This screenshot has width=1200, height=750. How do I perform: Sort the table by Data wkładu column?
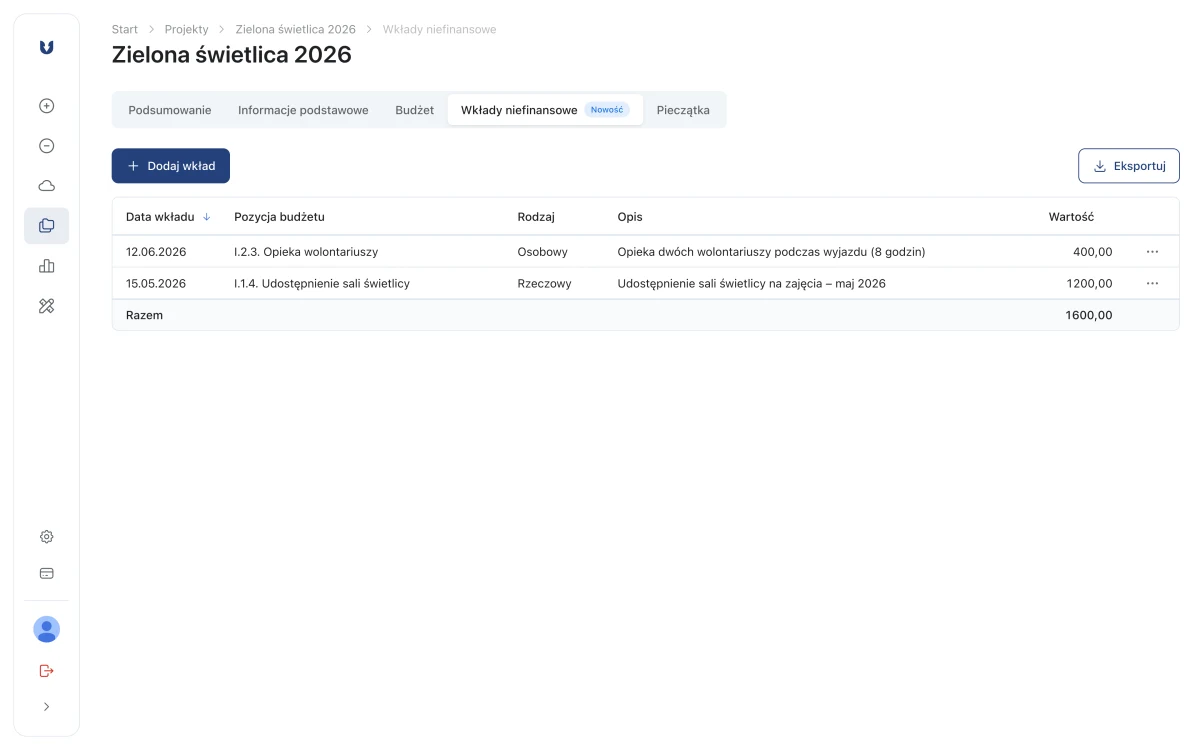click(168, 217)
